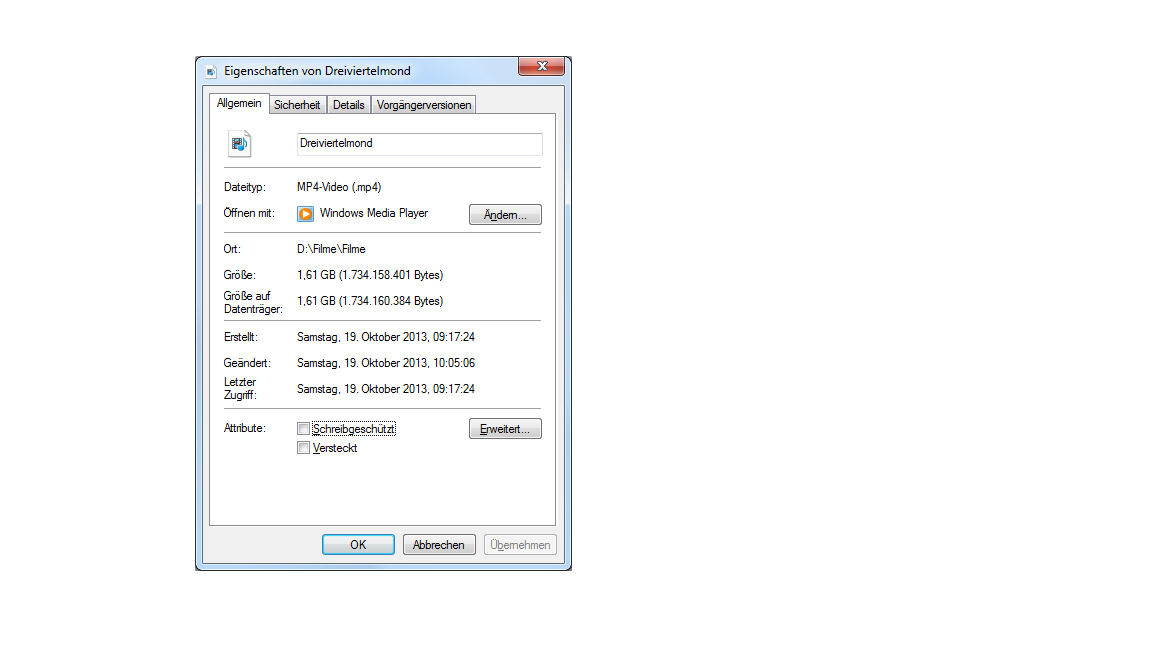Screen dimensions: 1152x648
Task: Confirm with the OK button
Action: pyautogui.click(x=359, y=544)
